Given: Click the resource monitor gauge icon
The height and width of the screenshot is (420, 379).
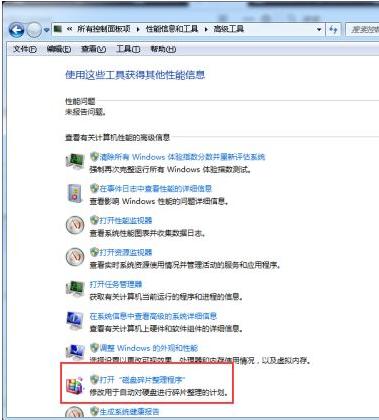Looking at the screenshot, I should coord(75,257).
